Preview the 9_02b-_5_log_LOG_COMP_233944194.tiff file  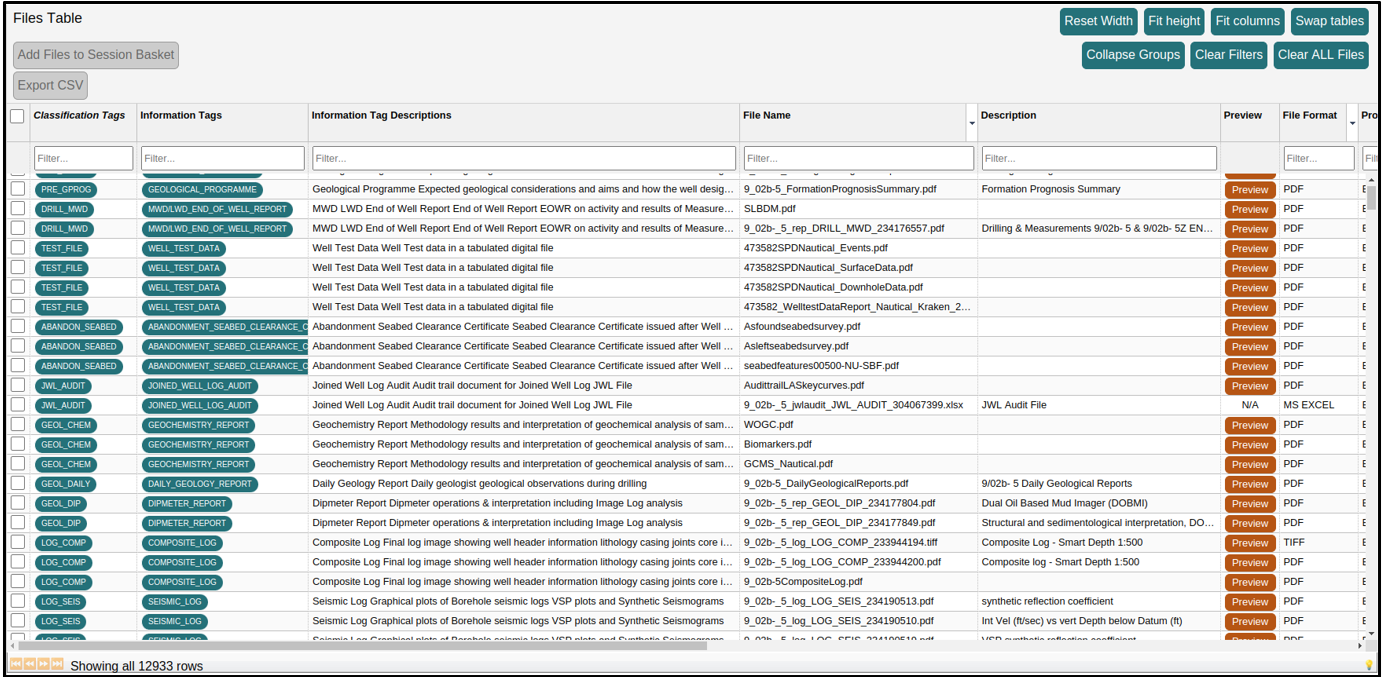(x=1249, y=543)
